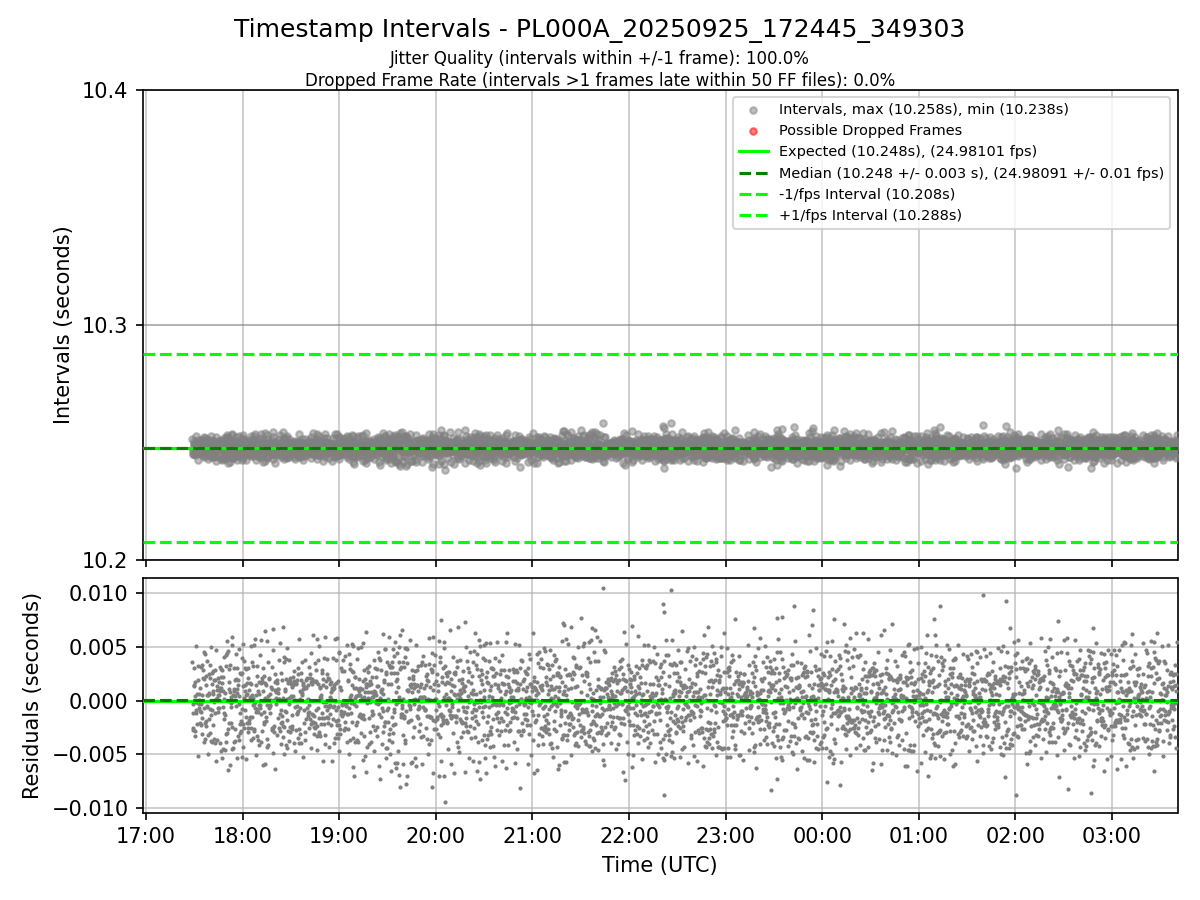The image size is (1200, 900).
Task: Click the gray dot marker for the Intervals legend entry
Action: (754, 110)
